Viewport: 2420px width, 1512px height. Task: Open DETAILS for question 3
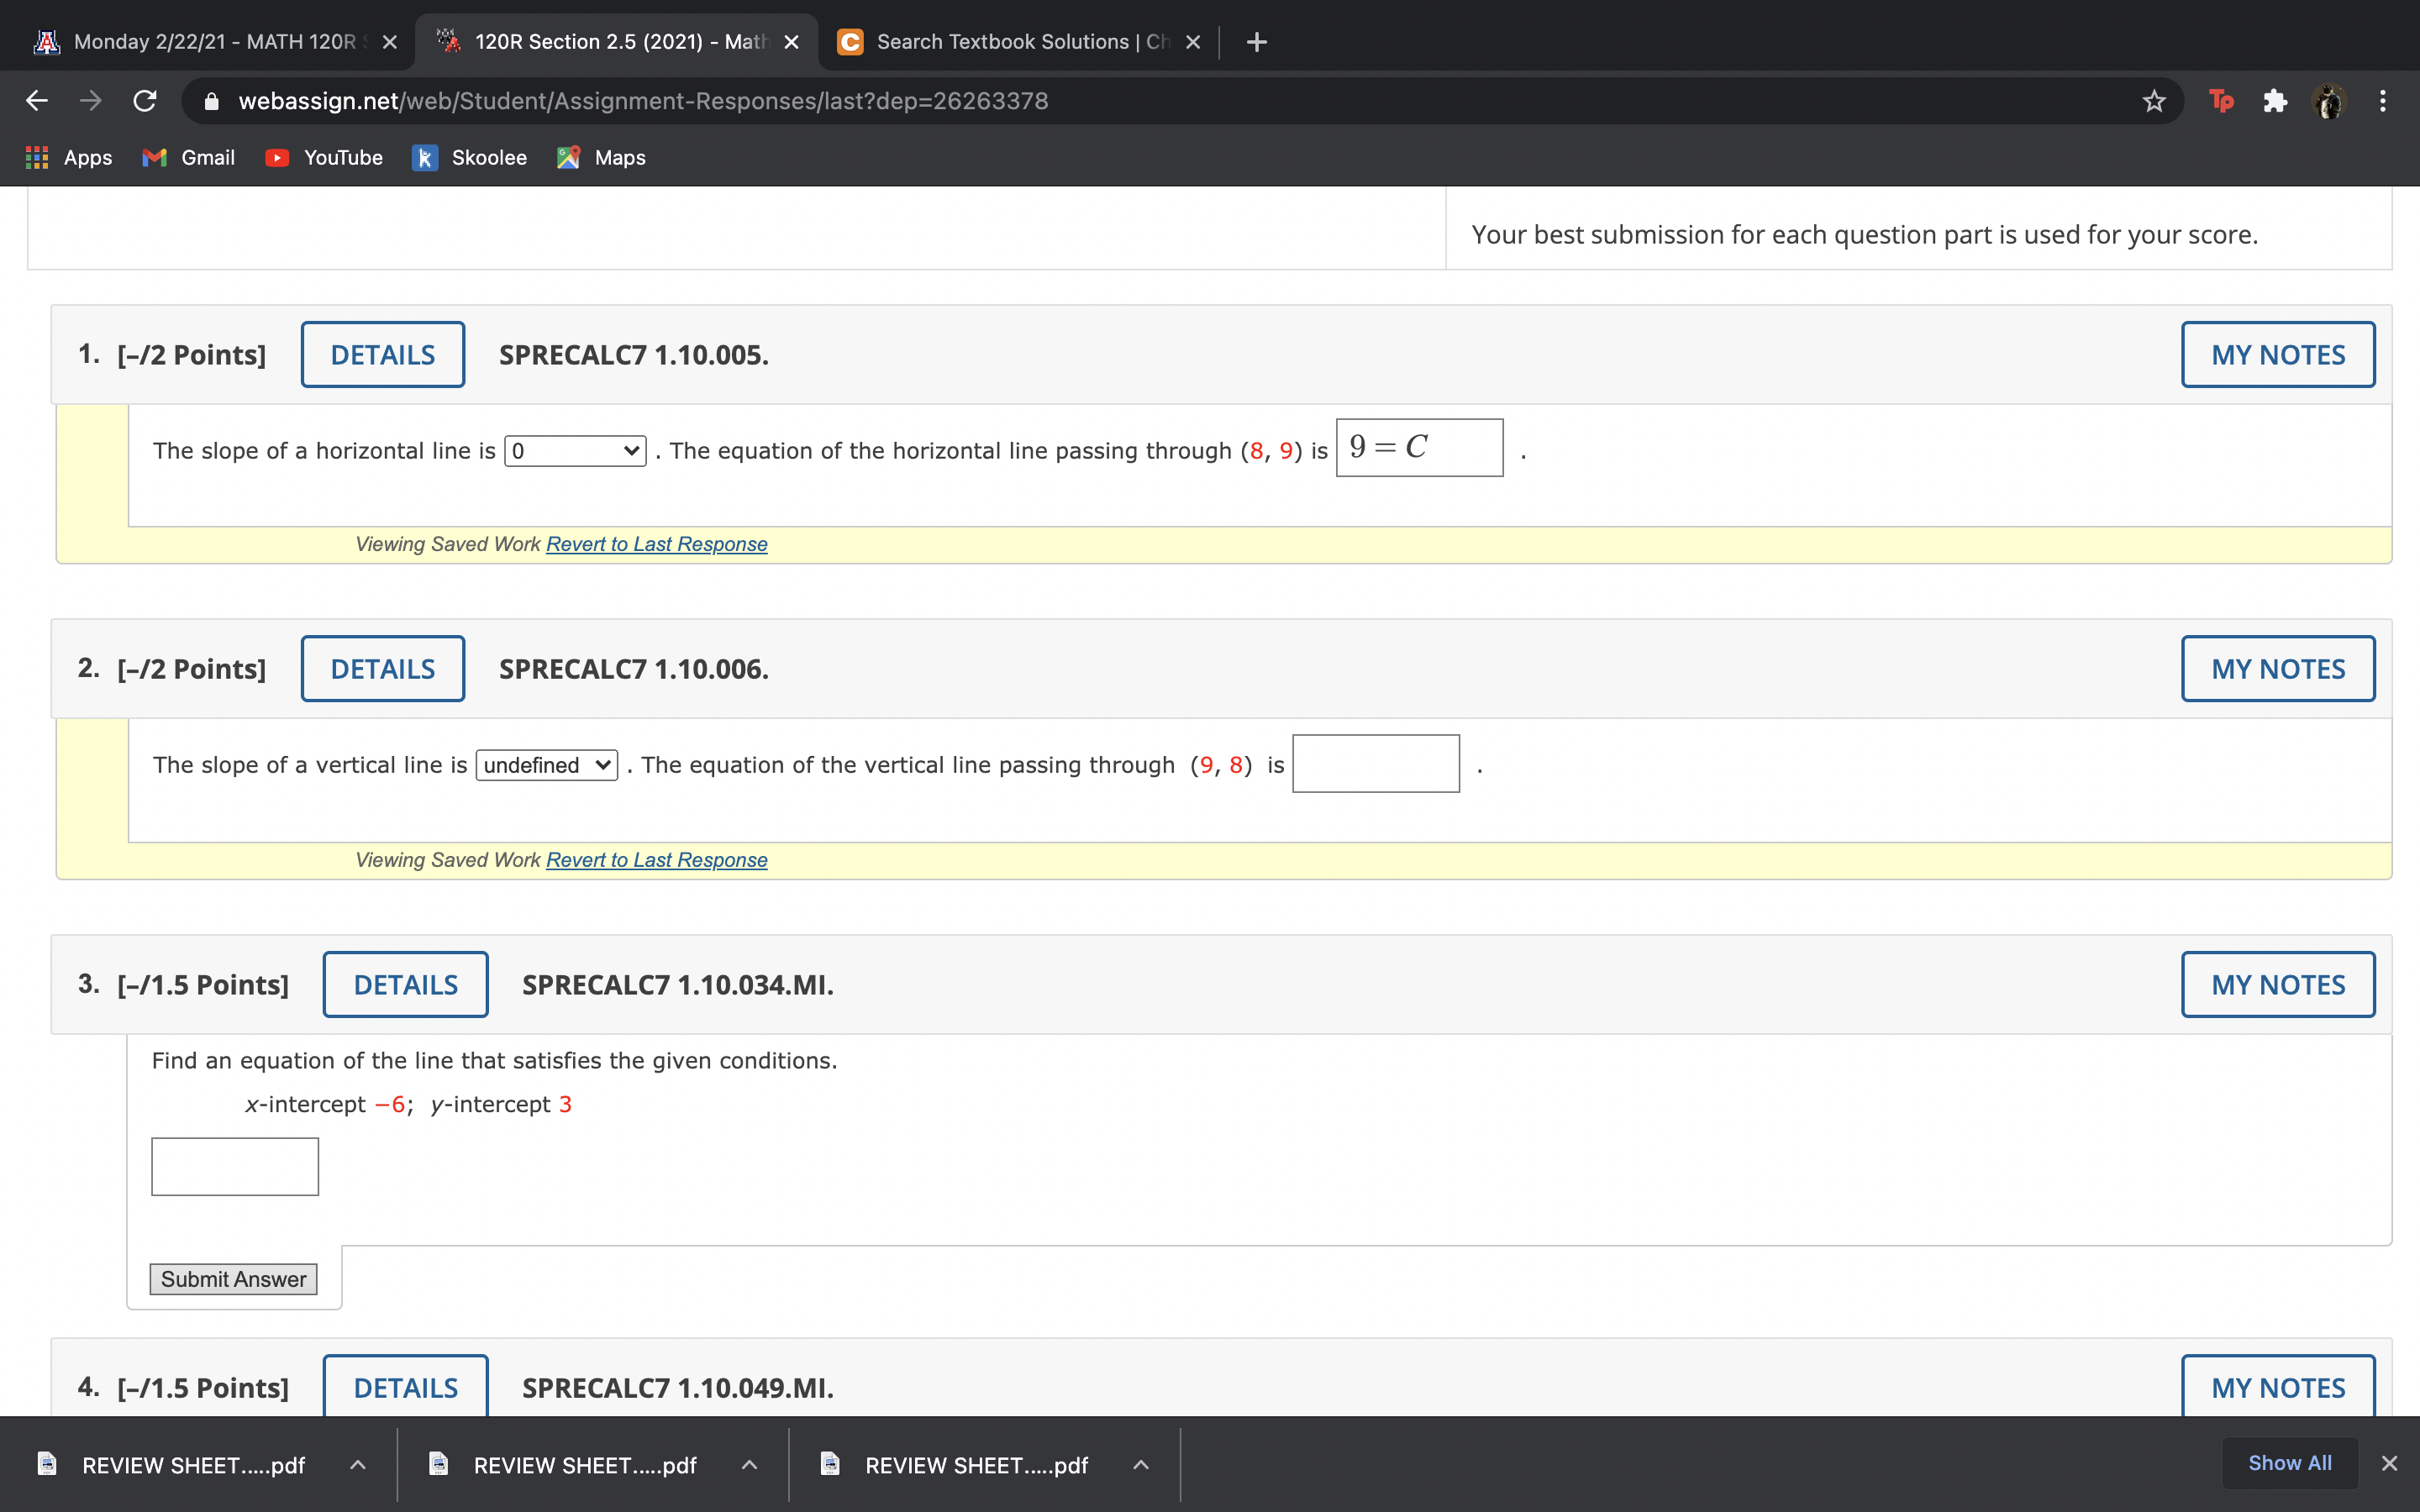pyautogui.click(x=405, y=985)
